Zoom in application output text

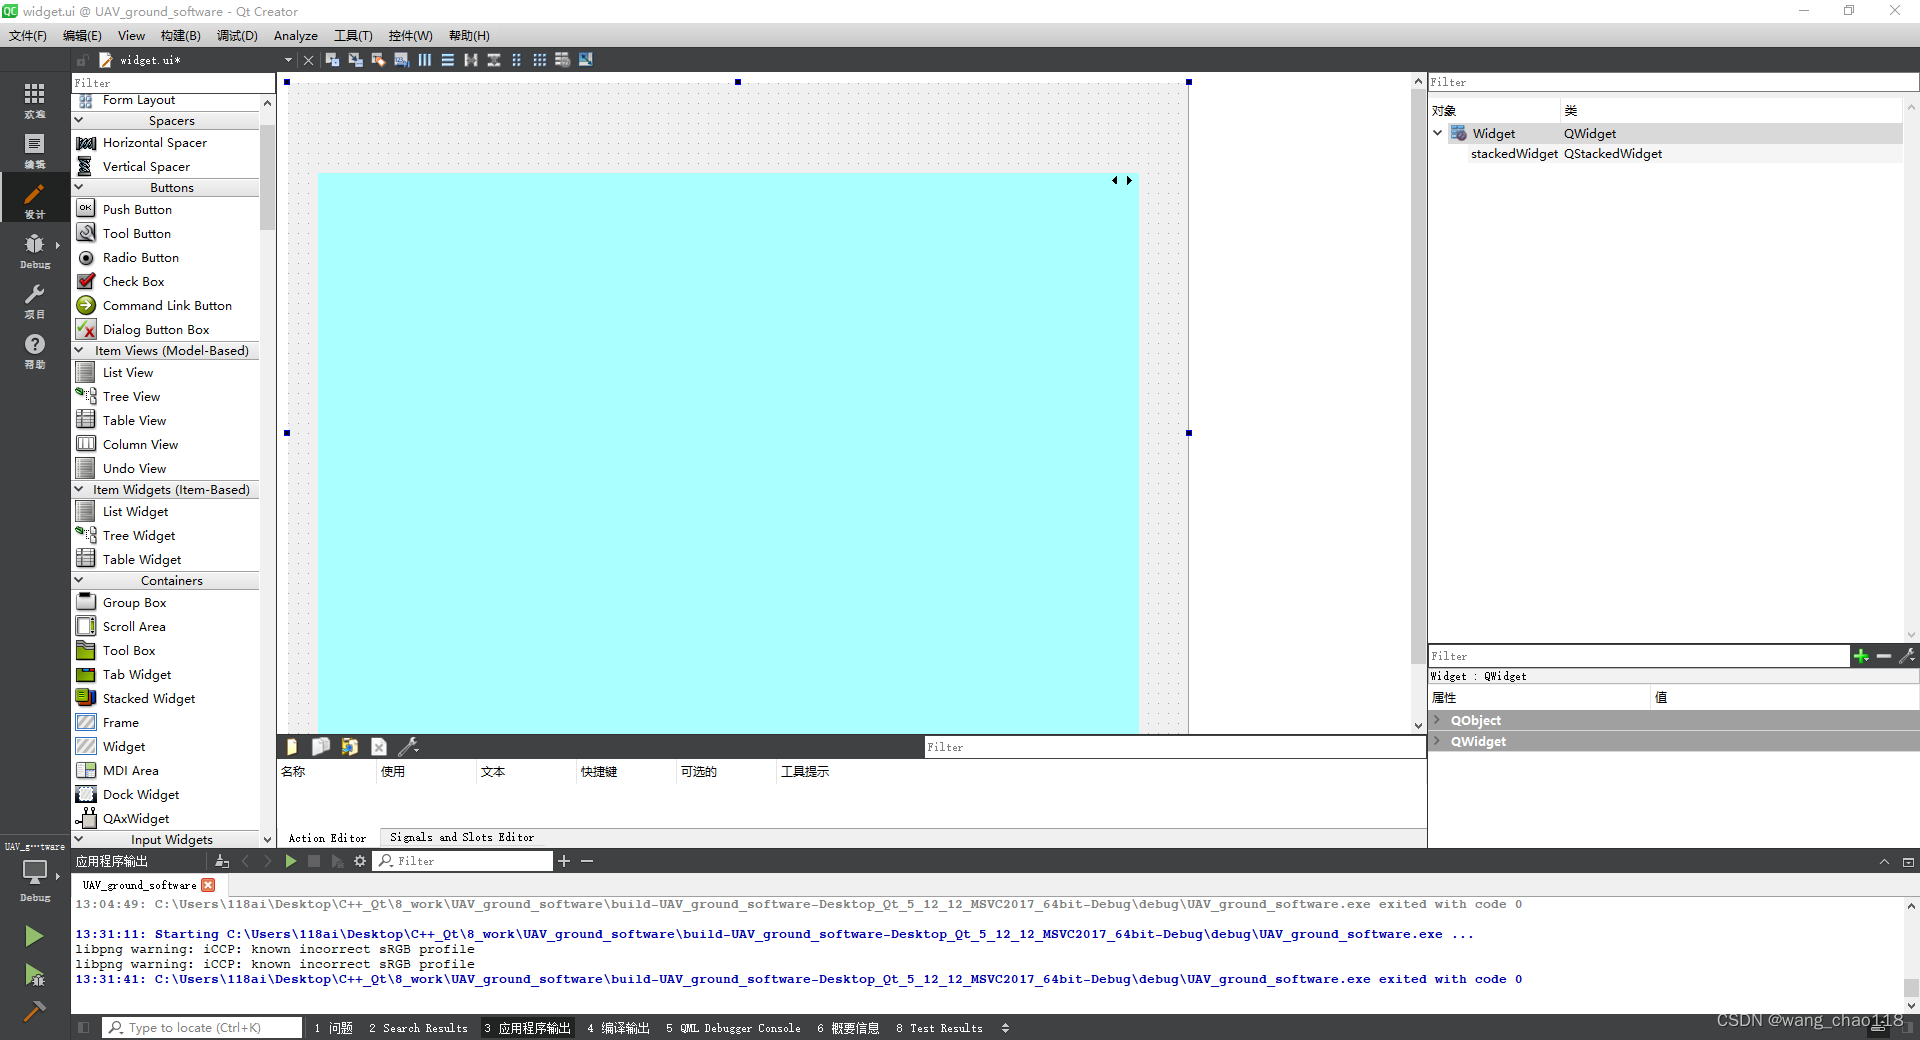click(x=564, y=861)
